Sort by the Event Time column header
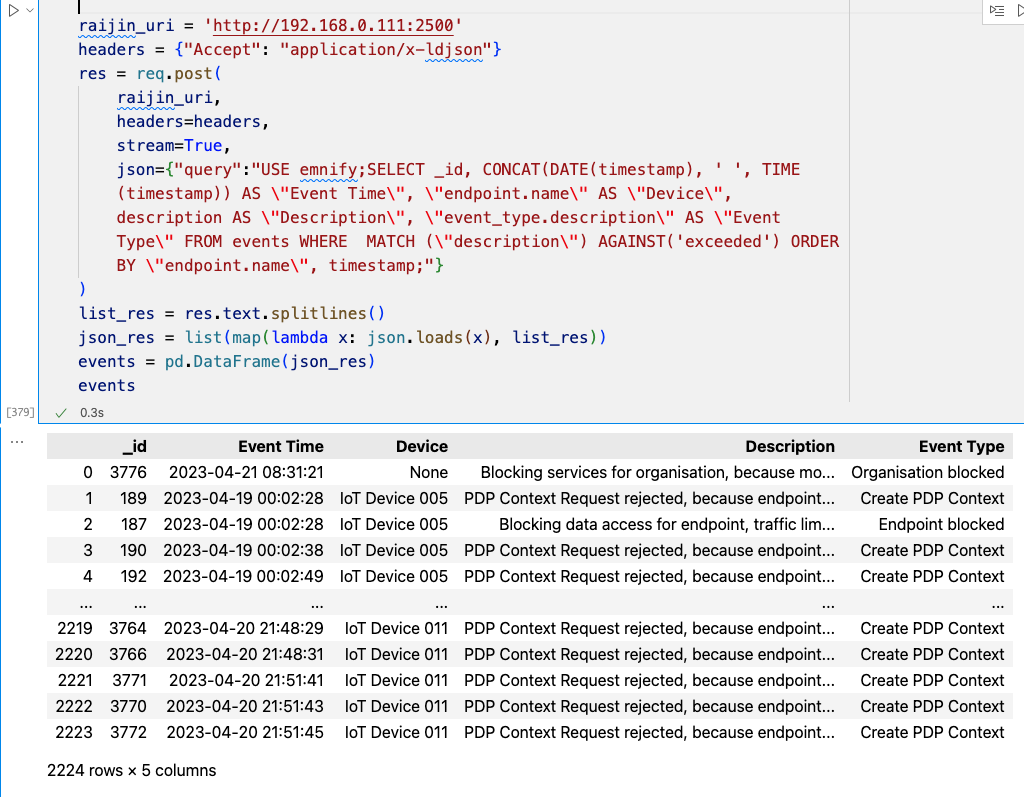The height and width of the screenshot is (797, 1024). tap(280, 446)
